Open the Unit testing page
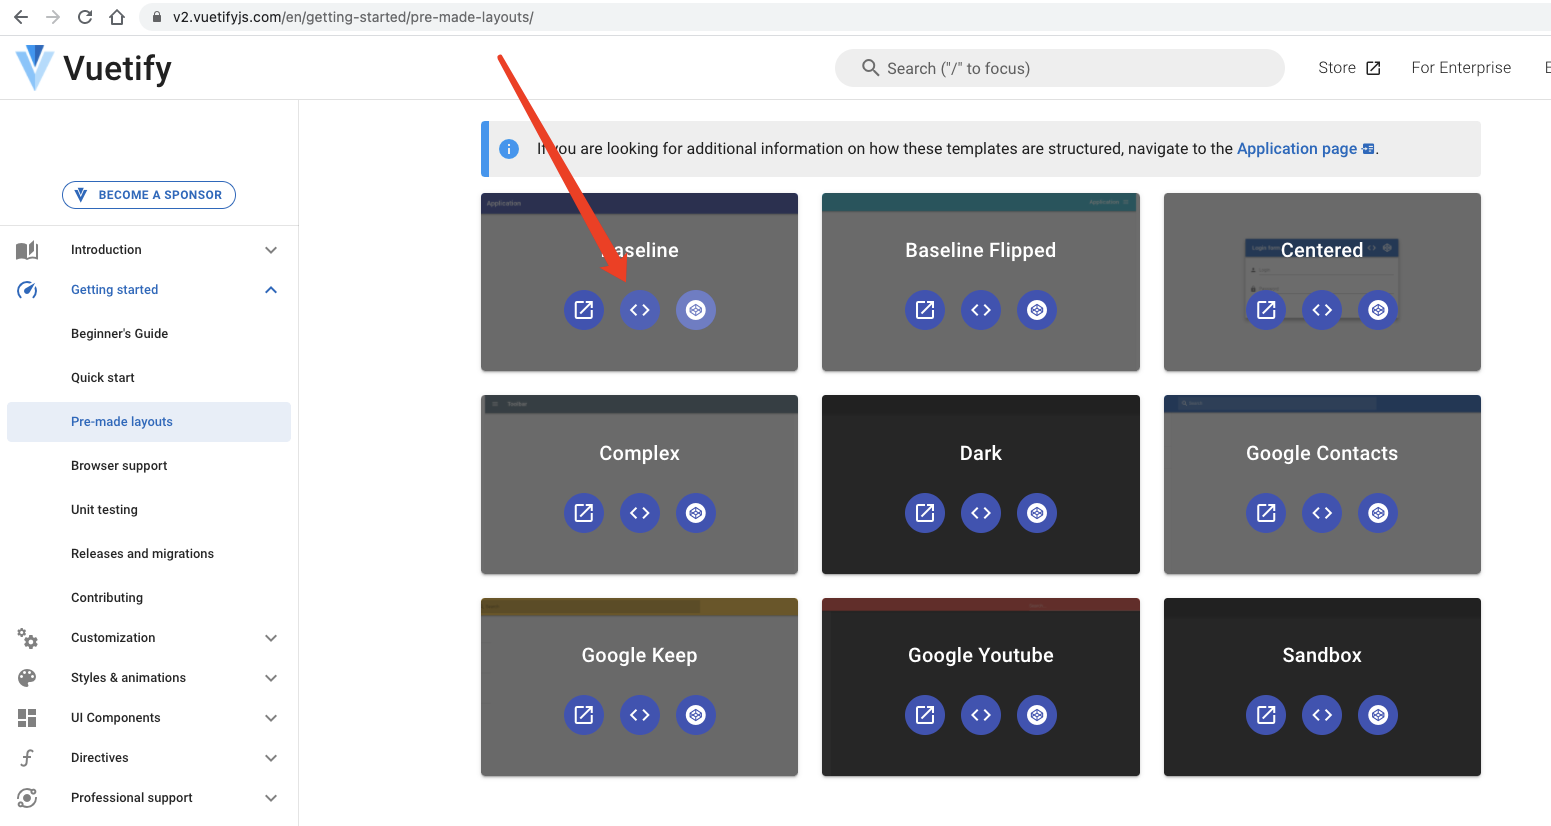Viewport: 1551px width, 826px height. (x=104, y=509)
